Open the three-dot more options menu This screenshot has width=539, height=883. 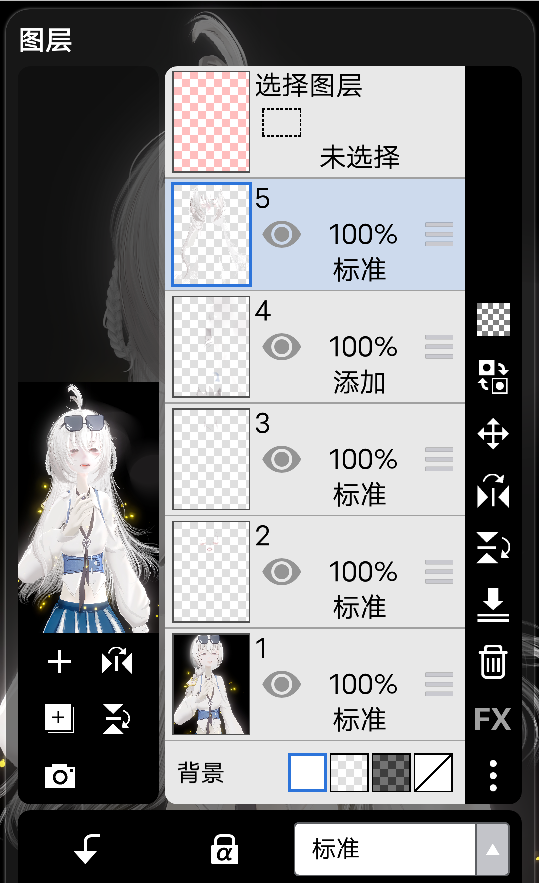(493, 775)
